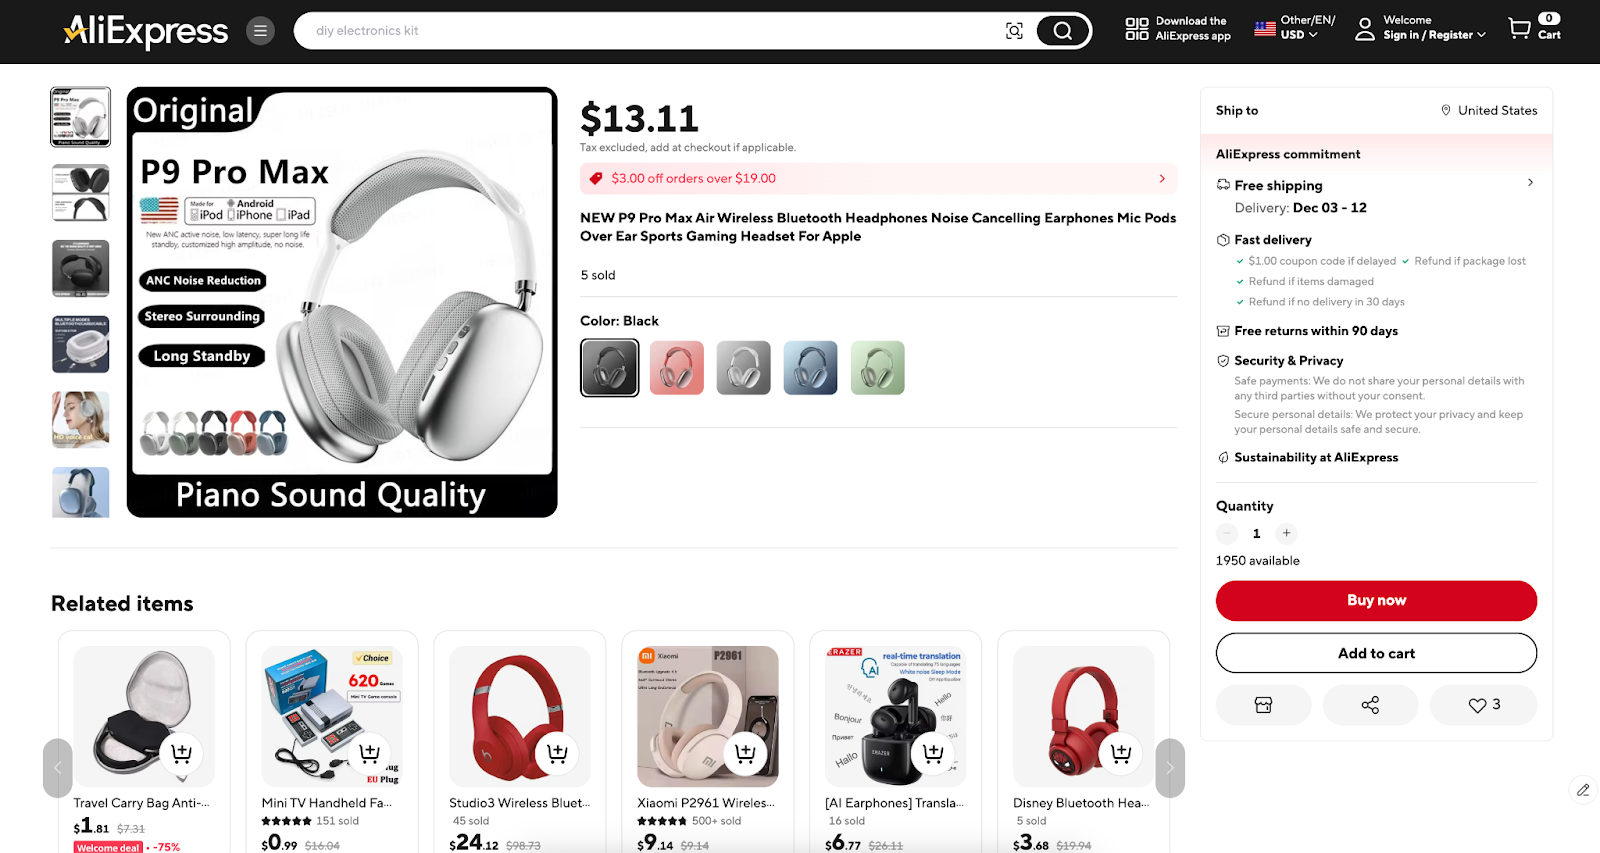Image resolution: width=1600 pixels, height=853 pixels.
Task: Add item to wishlist via heart icon
Action: tap(1484, 705)
